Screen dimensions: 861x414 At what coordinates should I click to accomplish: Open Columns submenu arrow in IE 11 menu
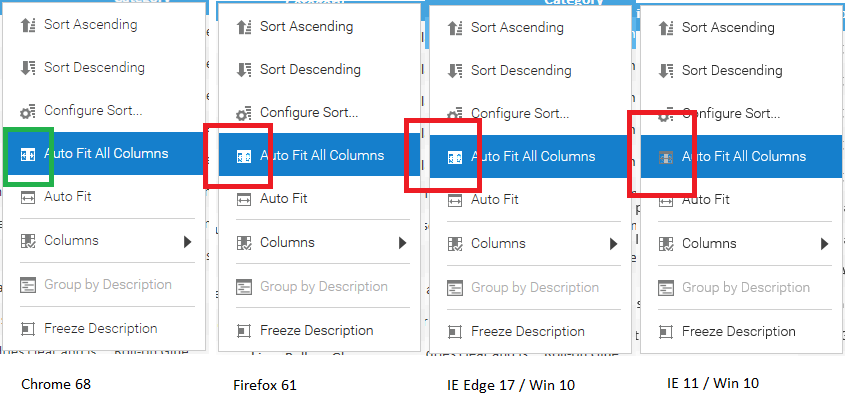pos(825,244)
